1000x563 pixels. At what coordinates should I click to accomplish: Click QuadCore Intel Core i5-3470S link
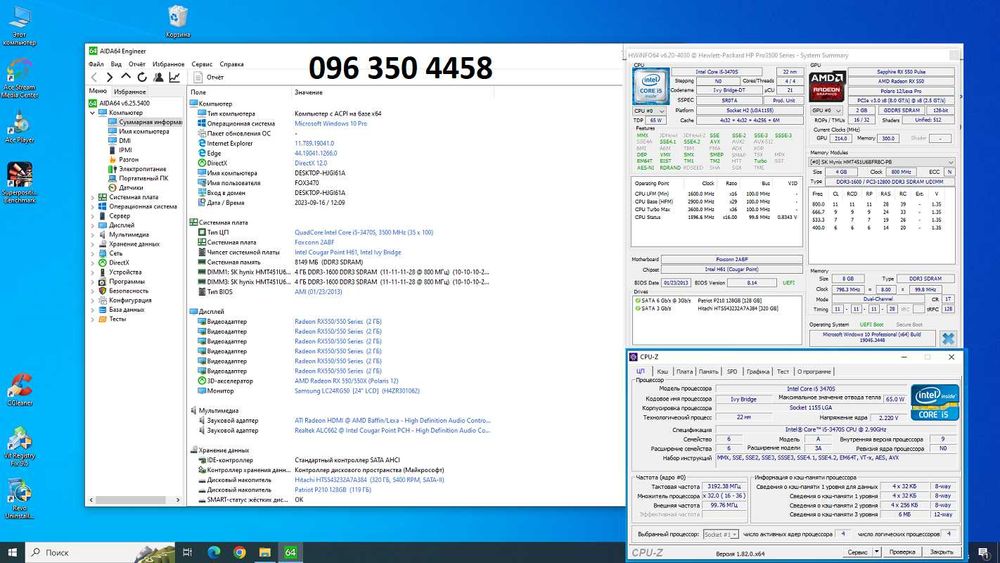click(x=364, y=233)
